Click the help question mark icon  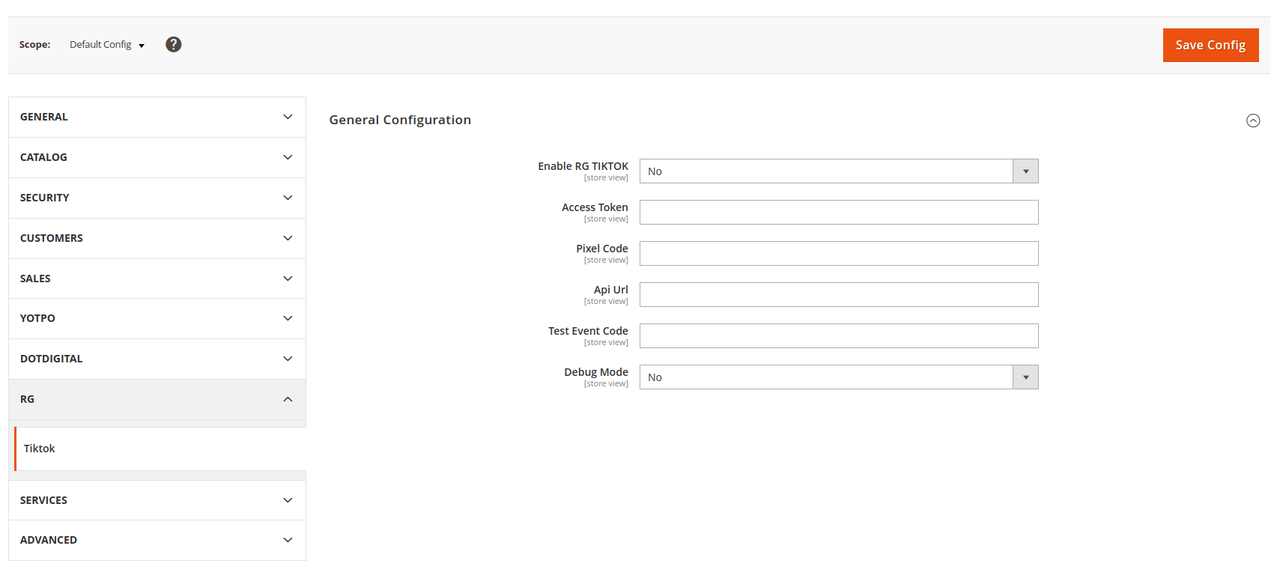173,44
